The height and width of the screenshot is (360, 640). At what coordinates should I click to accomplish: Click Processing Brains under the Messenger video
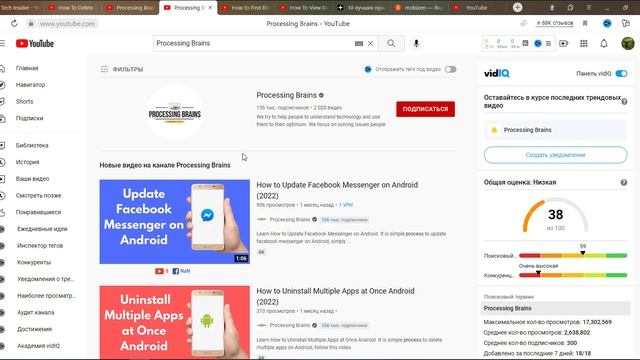[x=290, y=220]
